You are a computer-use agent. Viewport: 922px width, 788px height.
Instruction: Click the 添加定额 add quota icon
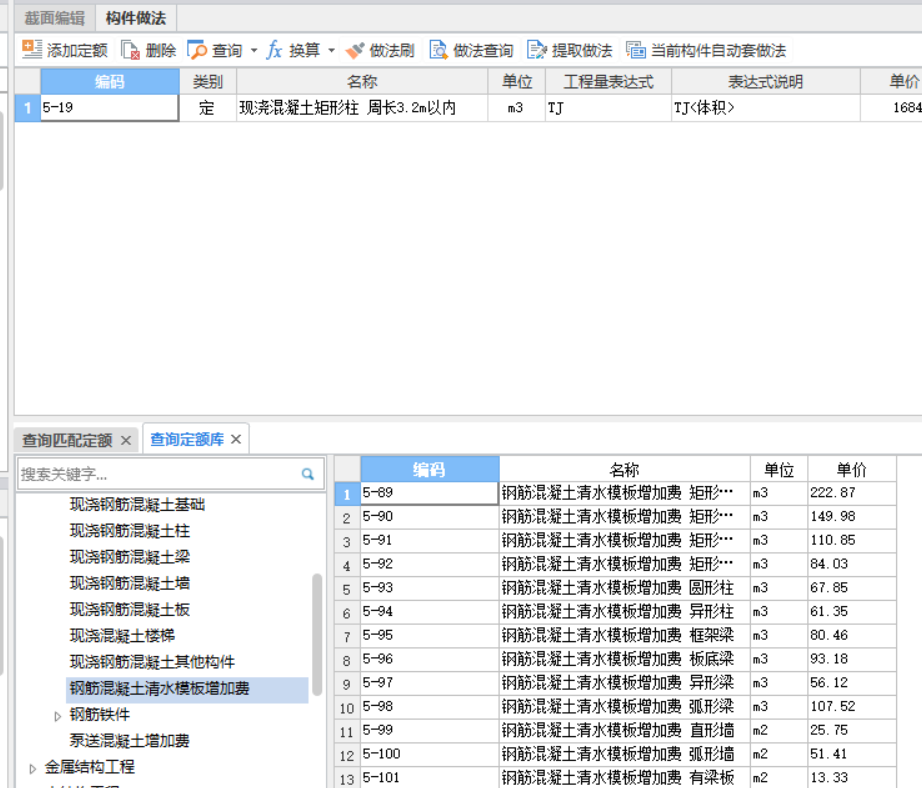tap(32, 50)
